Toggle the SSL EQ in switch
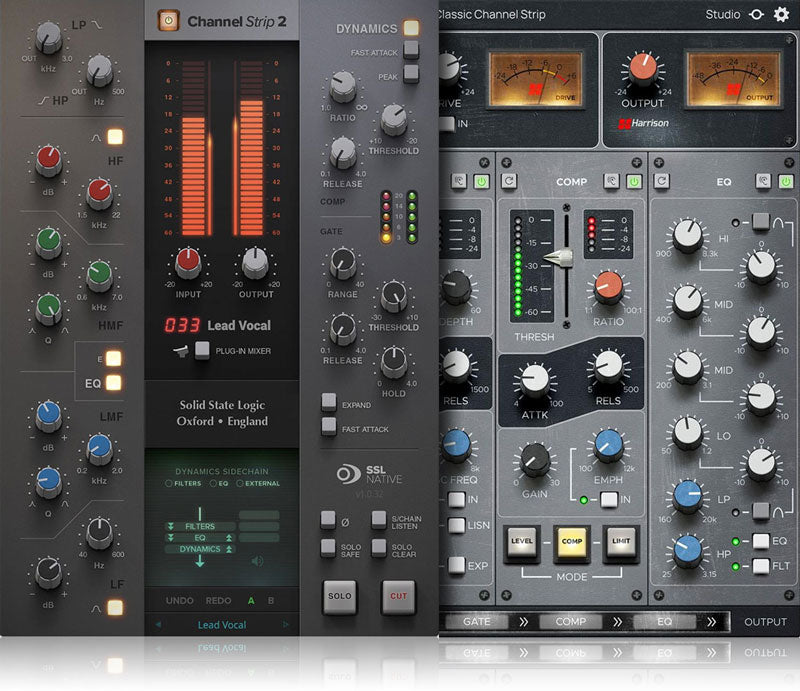Image resolution: width=800 pixels, height=691 pixels. point(113,382)
